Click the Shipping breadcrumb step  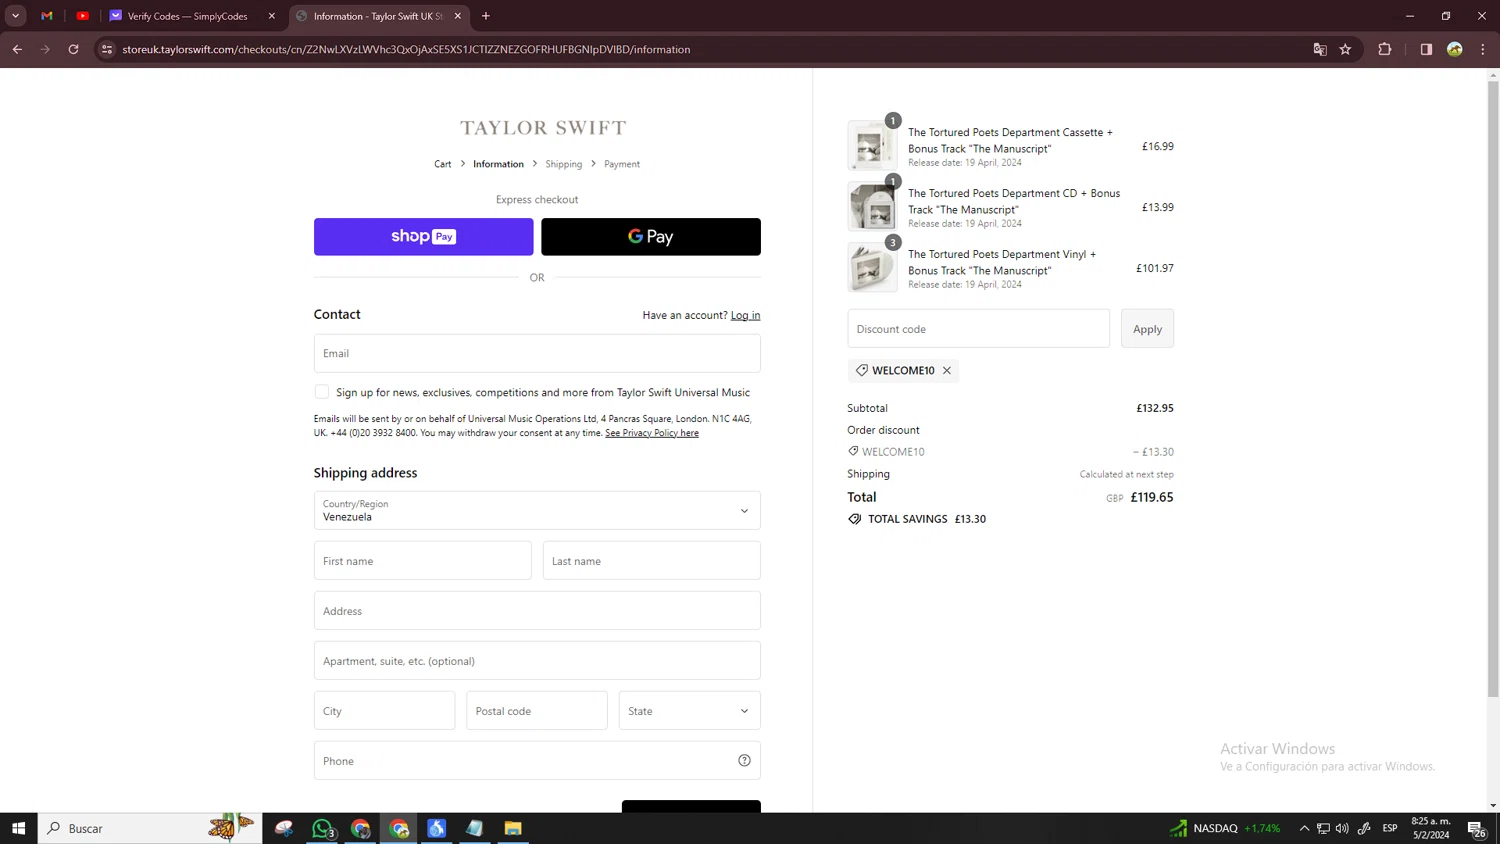pos(563,164)
